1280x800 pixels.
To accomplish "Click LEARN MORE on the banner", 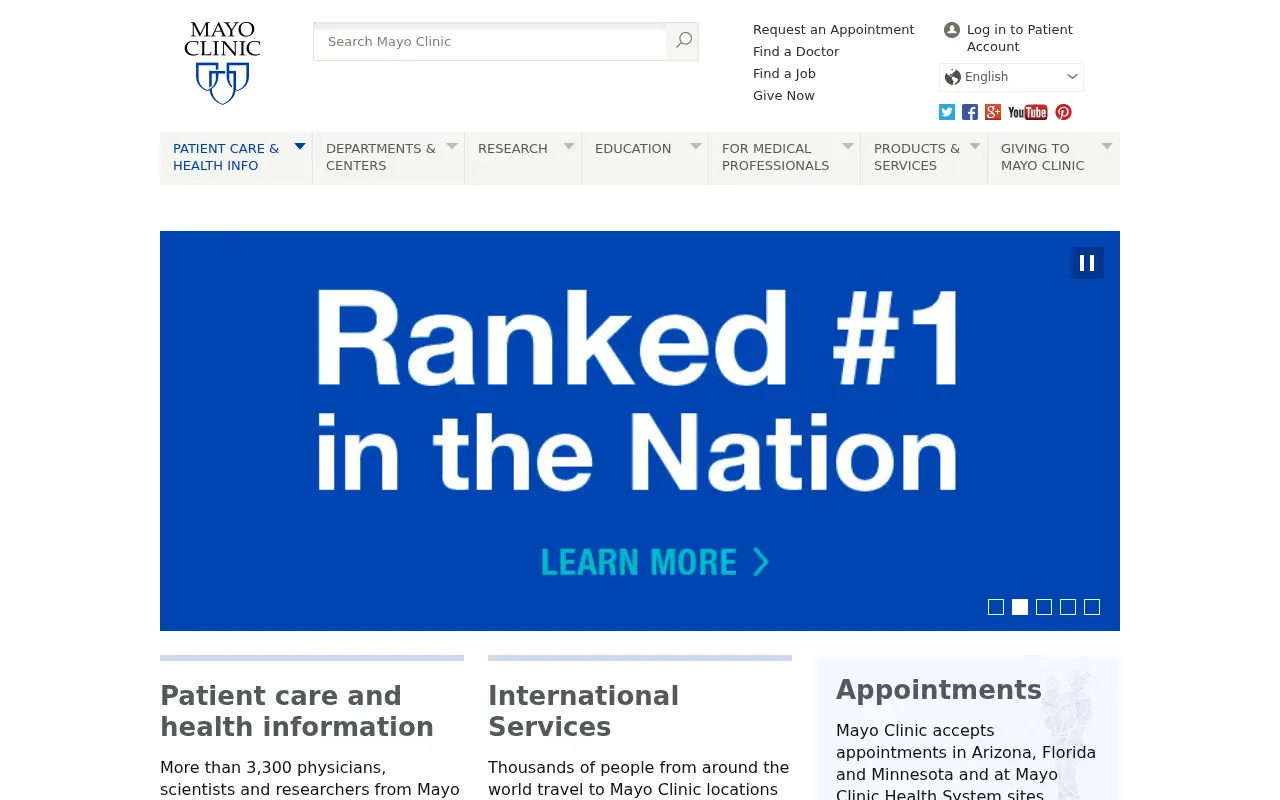I will [655, 562].
